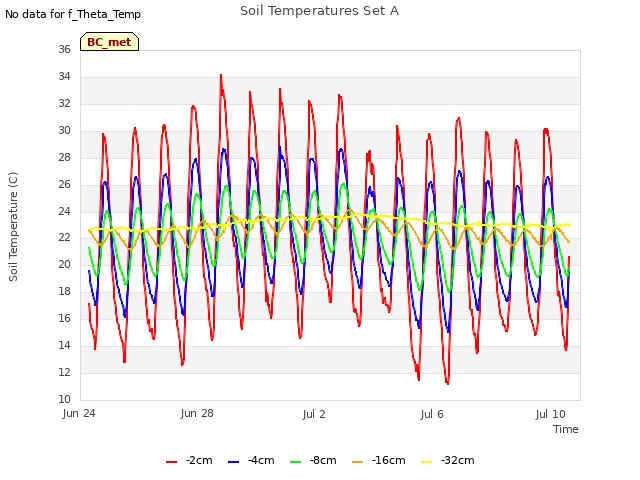Click the chart title Soil Temperatures Set A
This screenshot has height=480, width=640.
click(x=319, y=11)
